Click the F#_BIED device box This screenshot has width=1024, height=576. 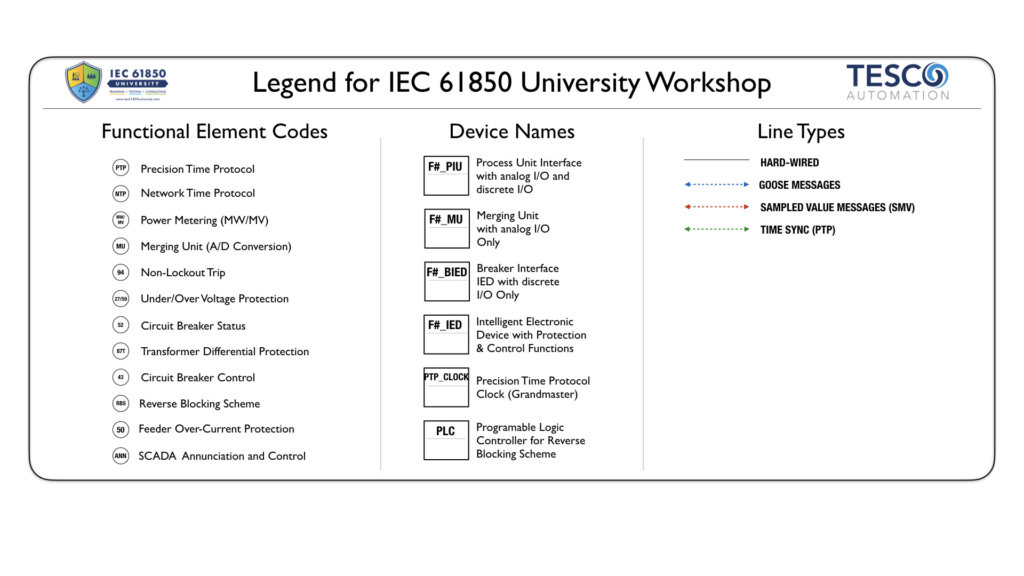coord(447,281)
